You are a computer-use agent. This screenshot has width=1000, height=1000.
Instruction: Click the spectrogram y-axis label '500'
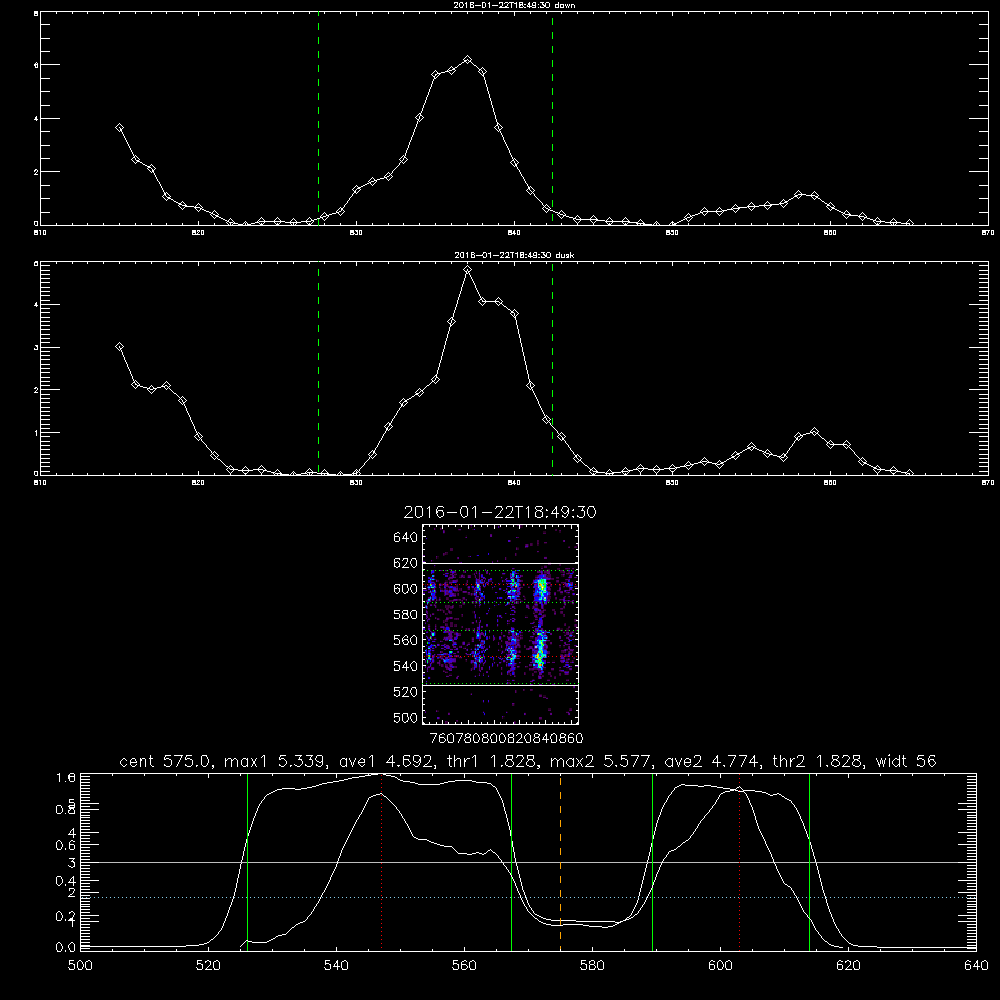406,718
